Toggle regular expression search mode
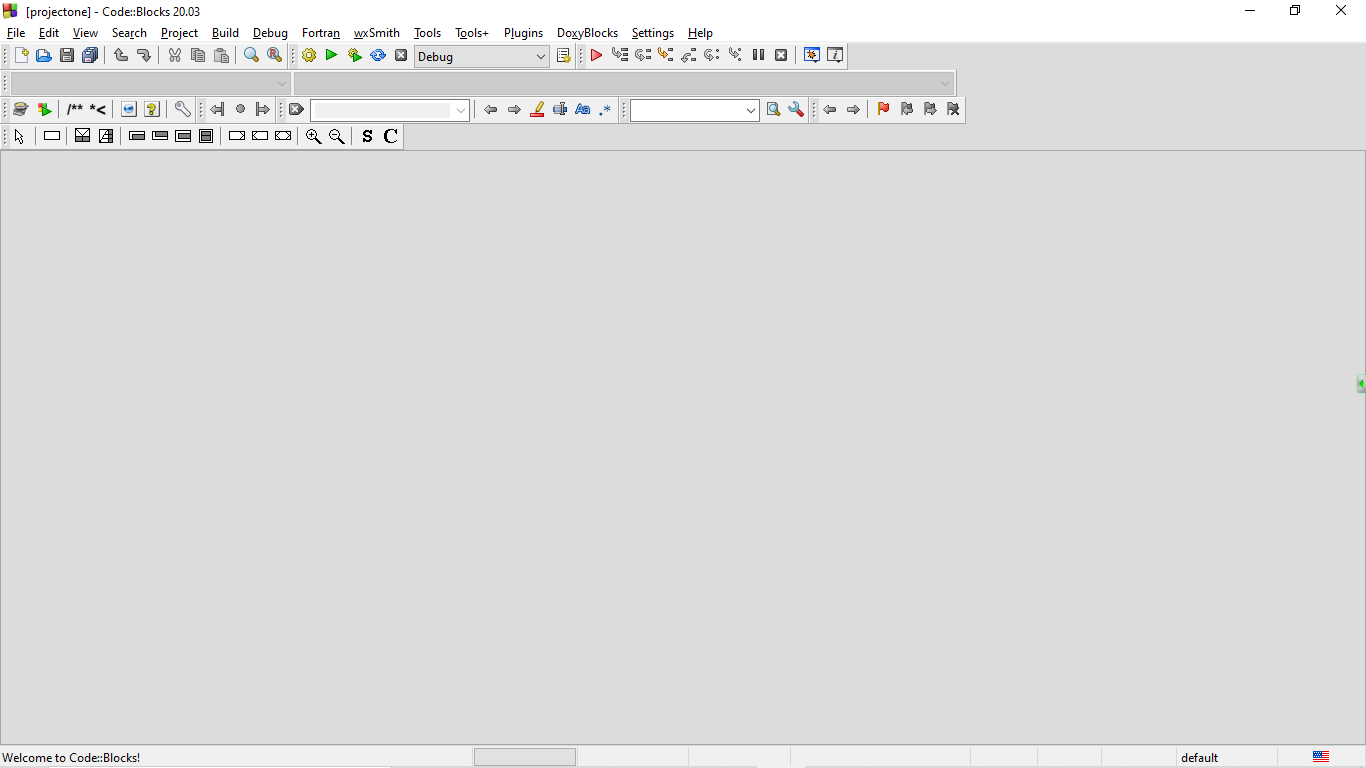1366x768 pixels. (x=606, y=110)
